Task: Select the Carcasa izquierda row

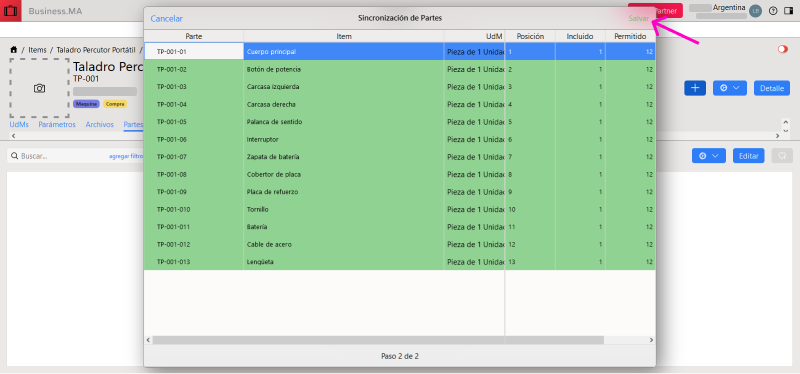Action: (400, 87)
